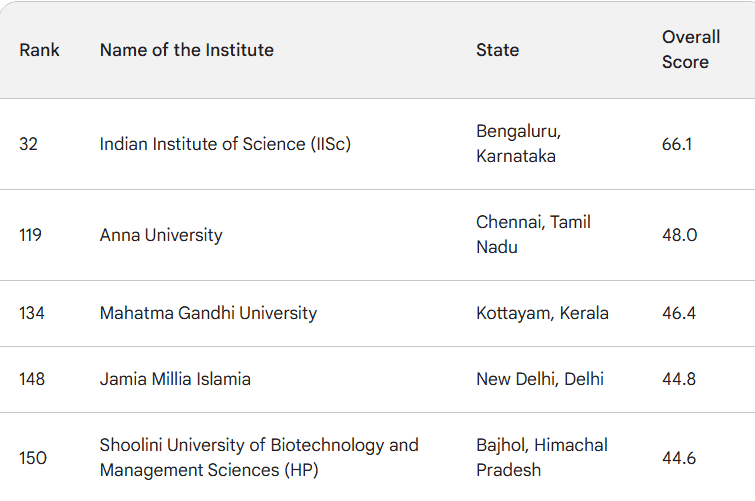Click rank 32 cell
The image size is (755, 501).
(28, 144)
